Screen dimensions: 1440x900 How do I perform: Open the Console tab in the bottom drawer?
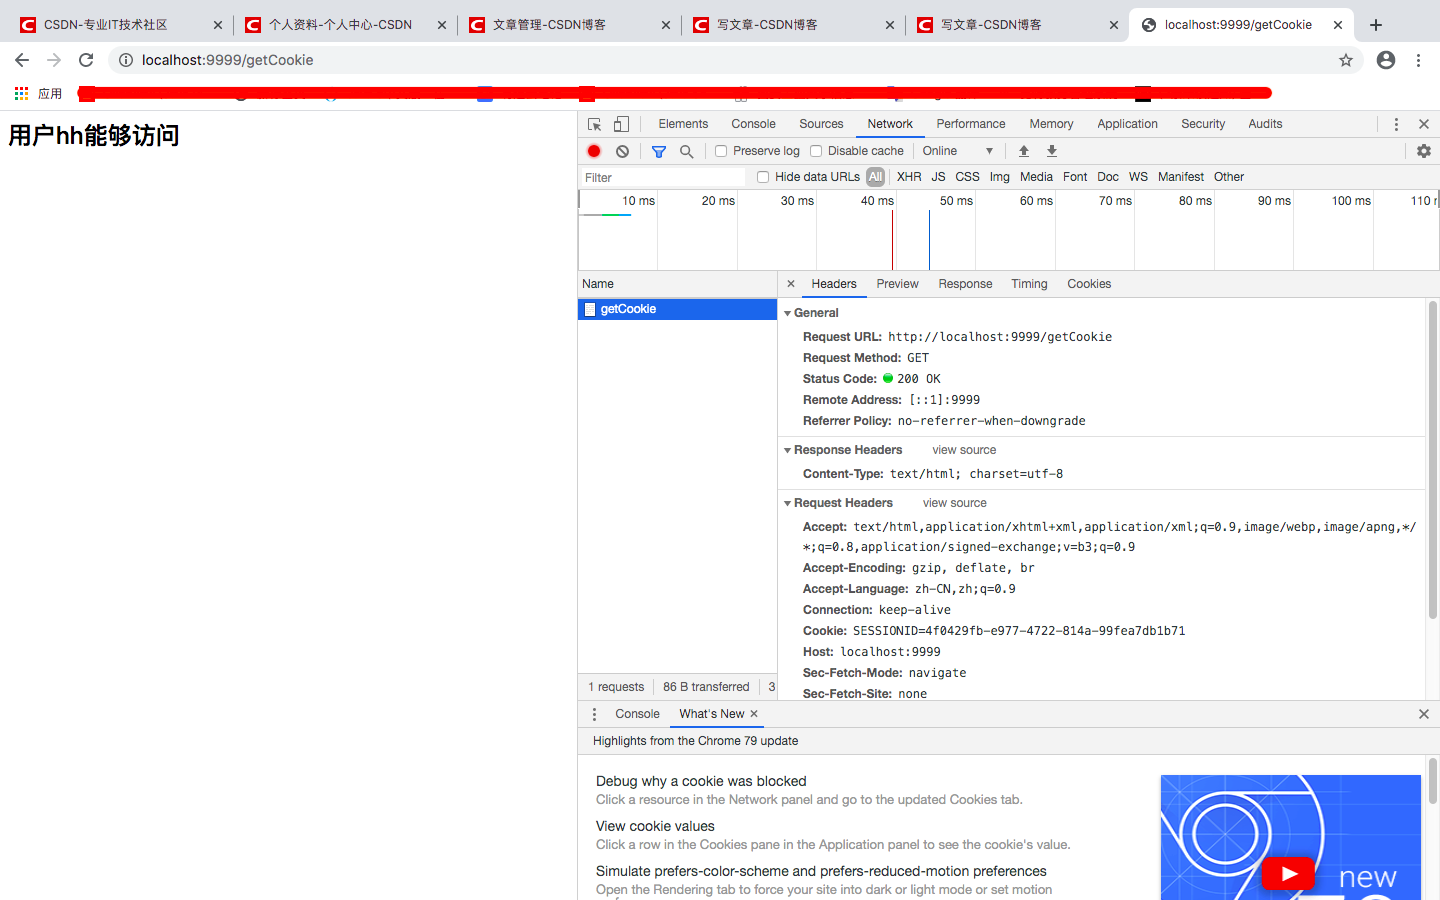coord(637,714)
